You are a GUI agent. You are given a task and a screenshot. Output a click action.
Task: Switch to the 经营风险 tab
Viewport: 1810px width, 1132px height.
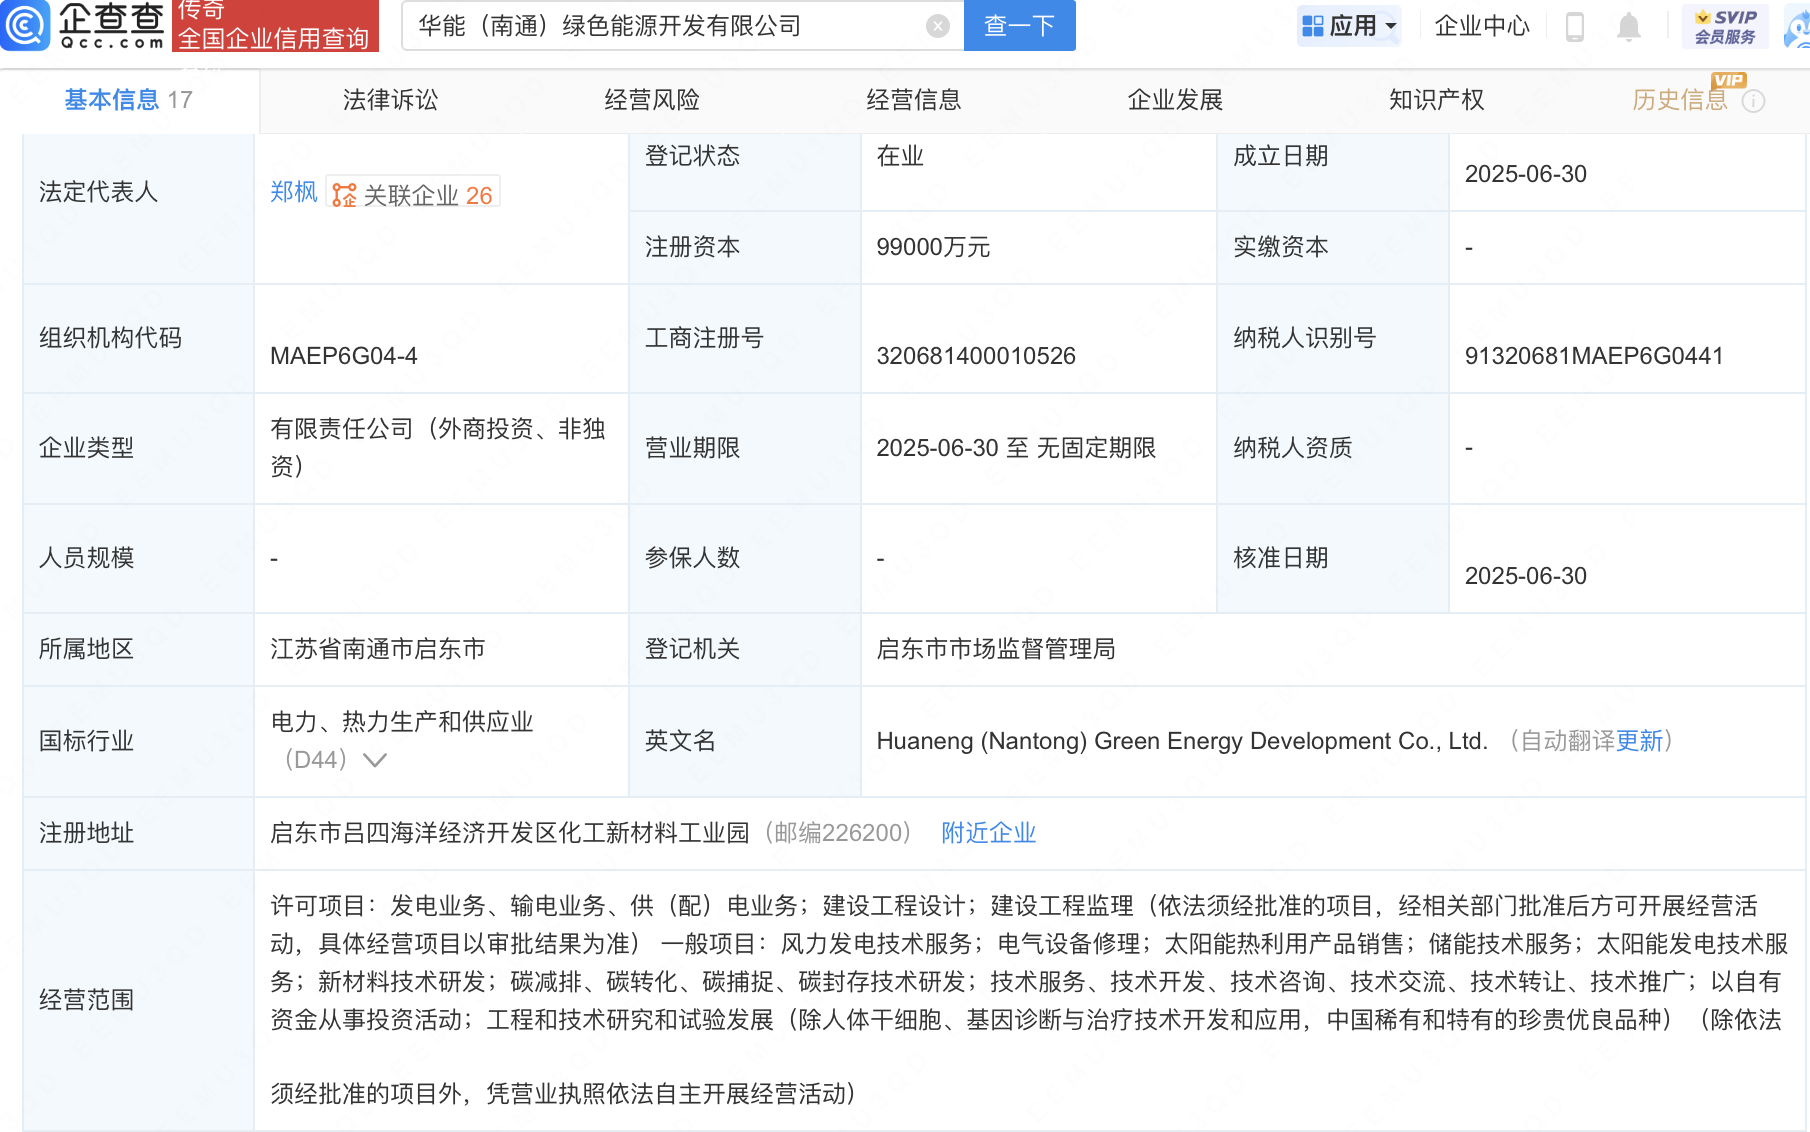(652, 100)
